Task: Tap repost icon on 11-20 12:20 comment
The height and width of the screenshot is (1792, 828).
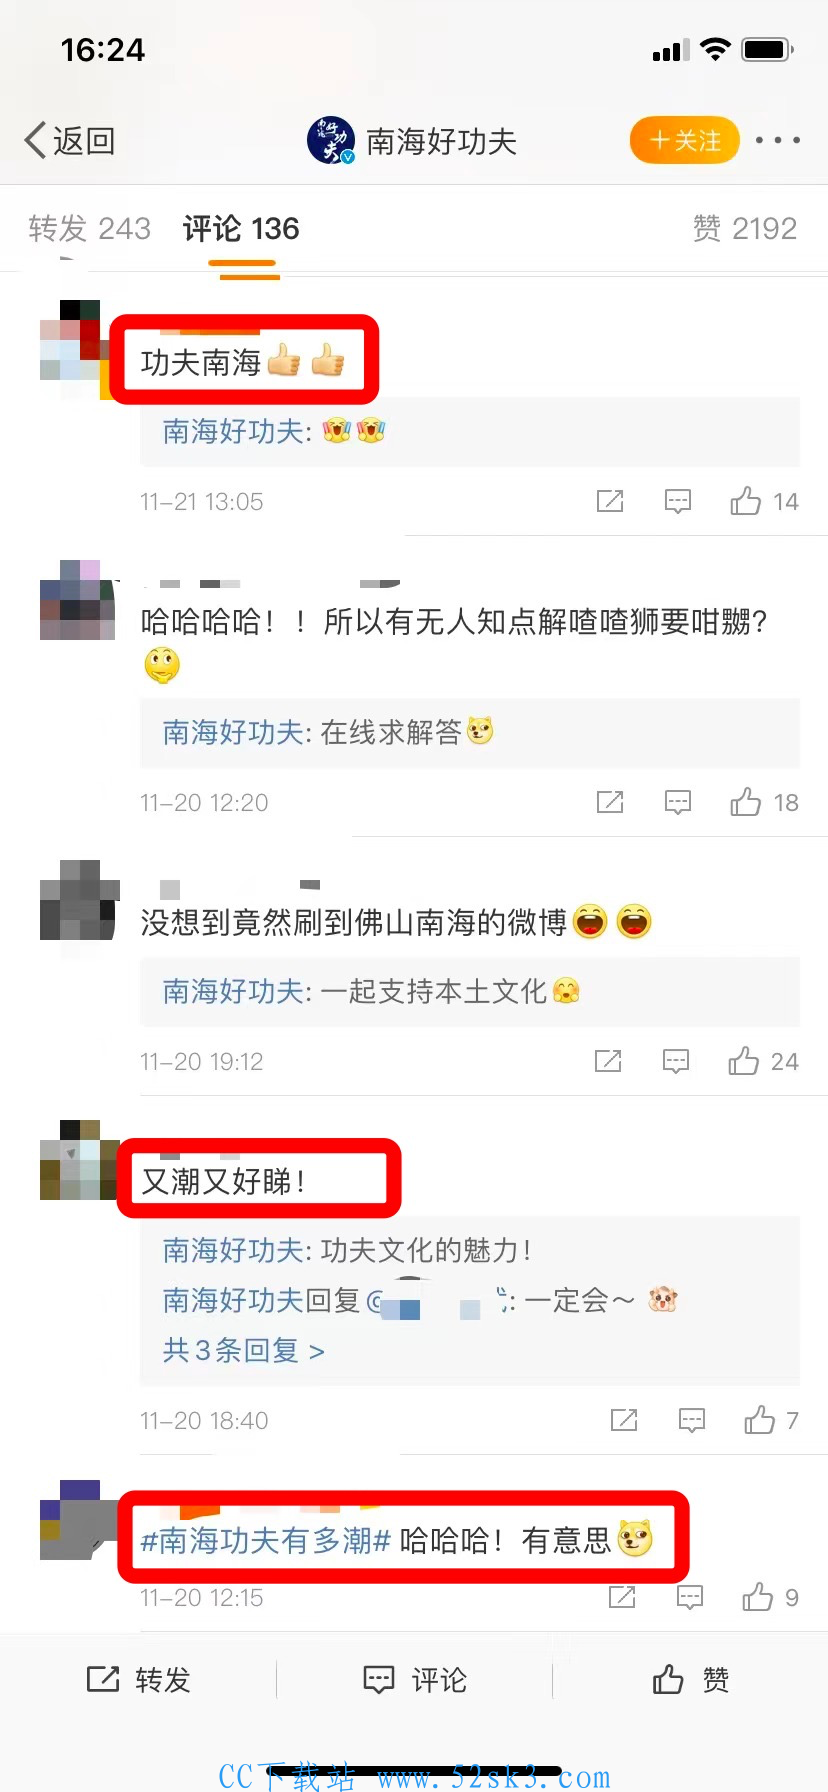Action: (x=610, y=802)
